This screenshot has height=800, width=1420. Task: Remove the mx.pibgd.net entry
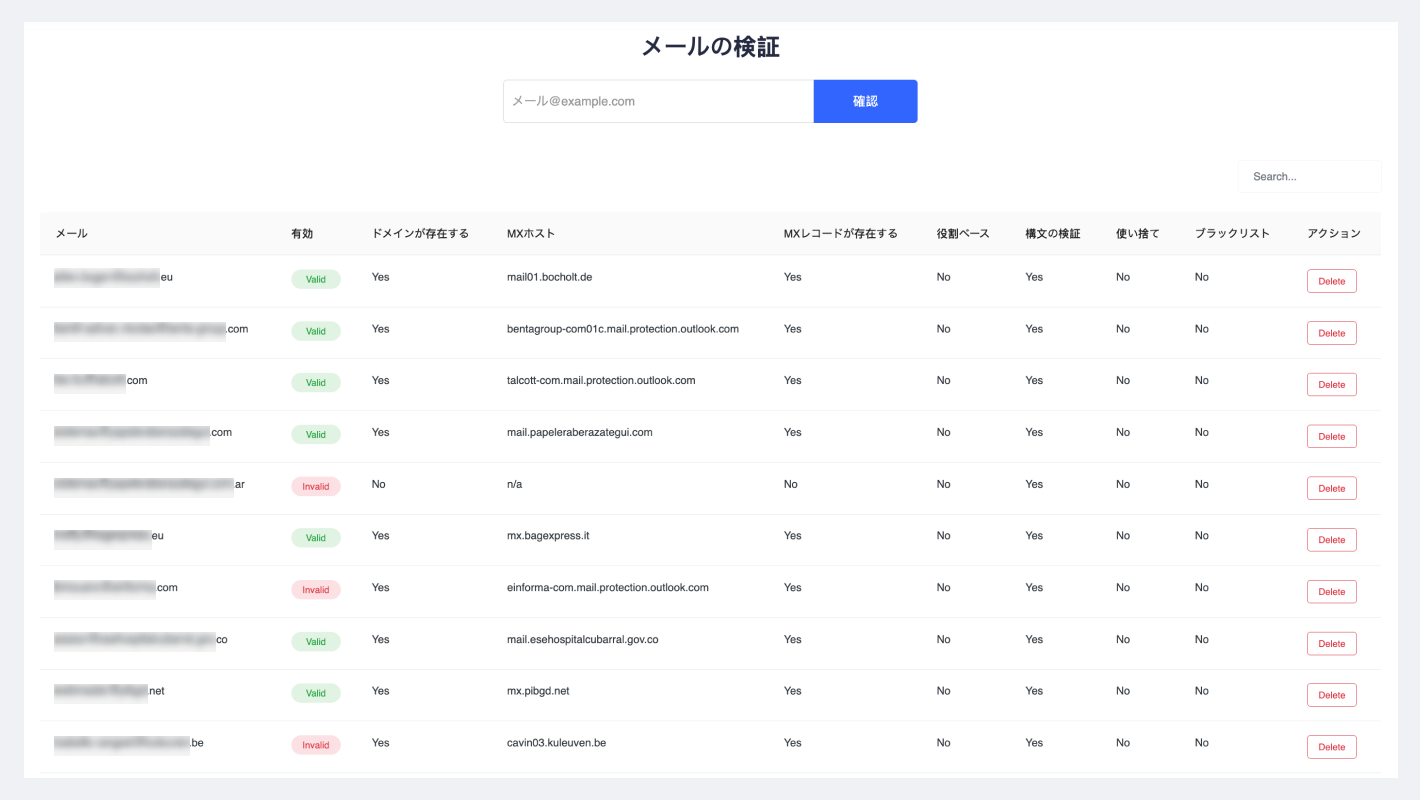1331,695
